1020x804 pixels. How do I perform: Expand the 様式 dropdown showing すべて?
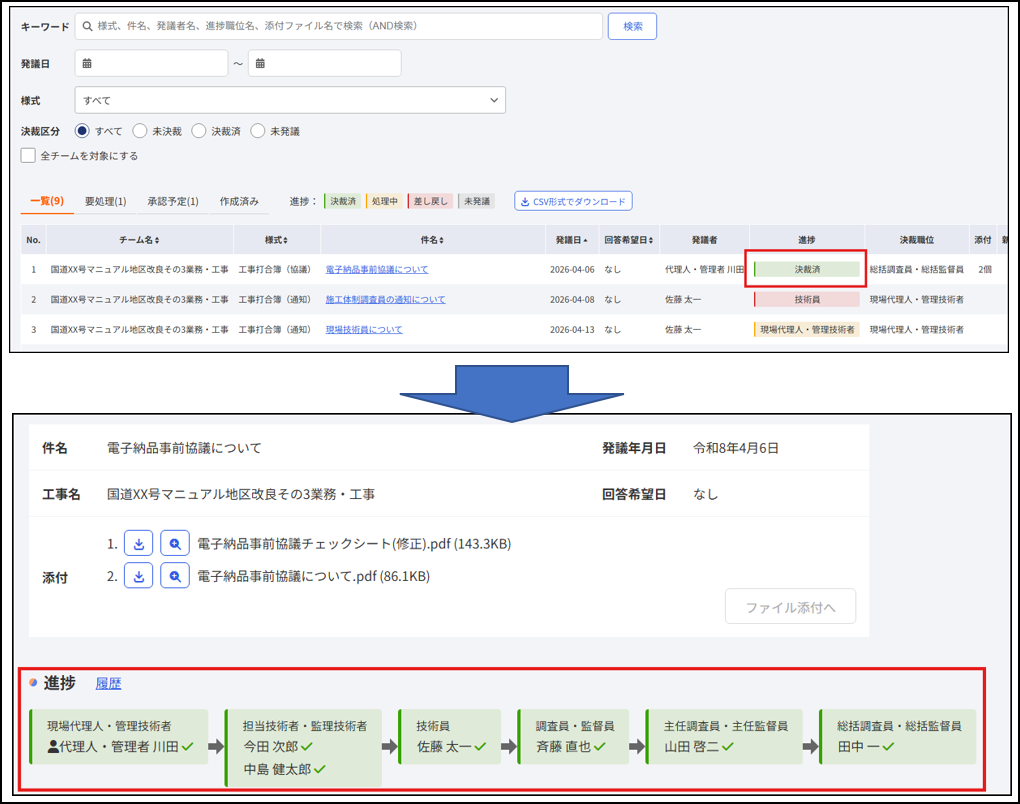point(290,100)
